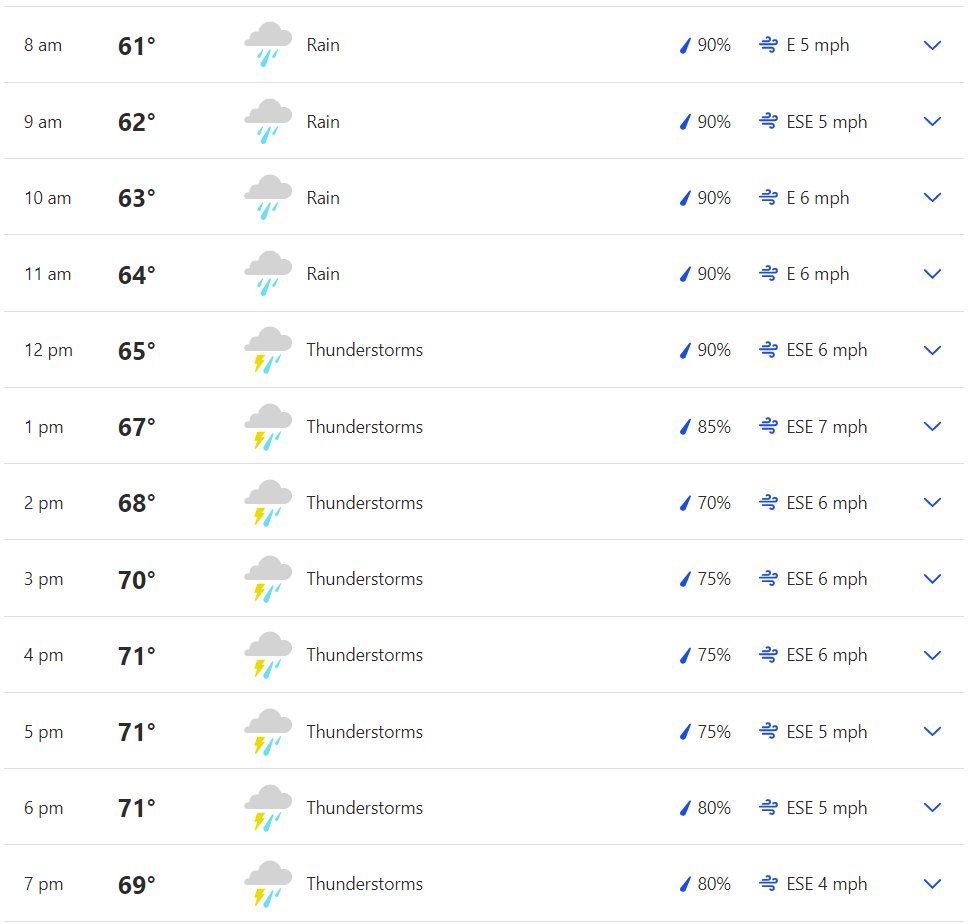The width and height of the screenshot is (973, 924).
Task: Expand the 8 am forecast details
Action: (x=932, y=45)
